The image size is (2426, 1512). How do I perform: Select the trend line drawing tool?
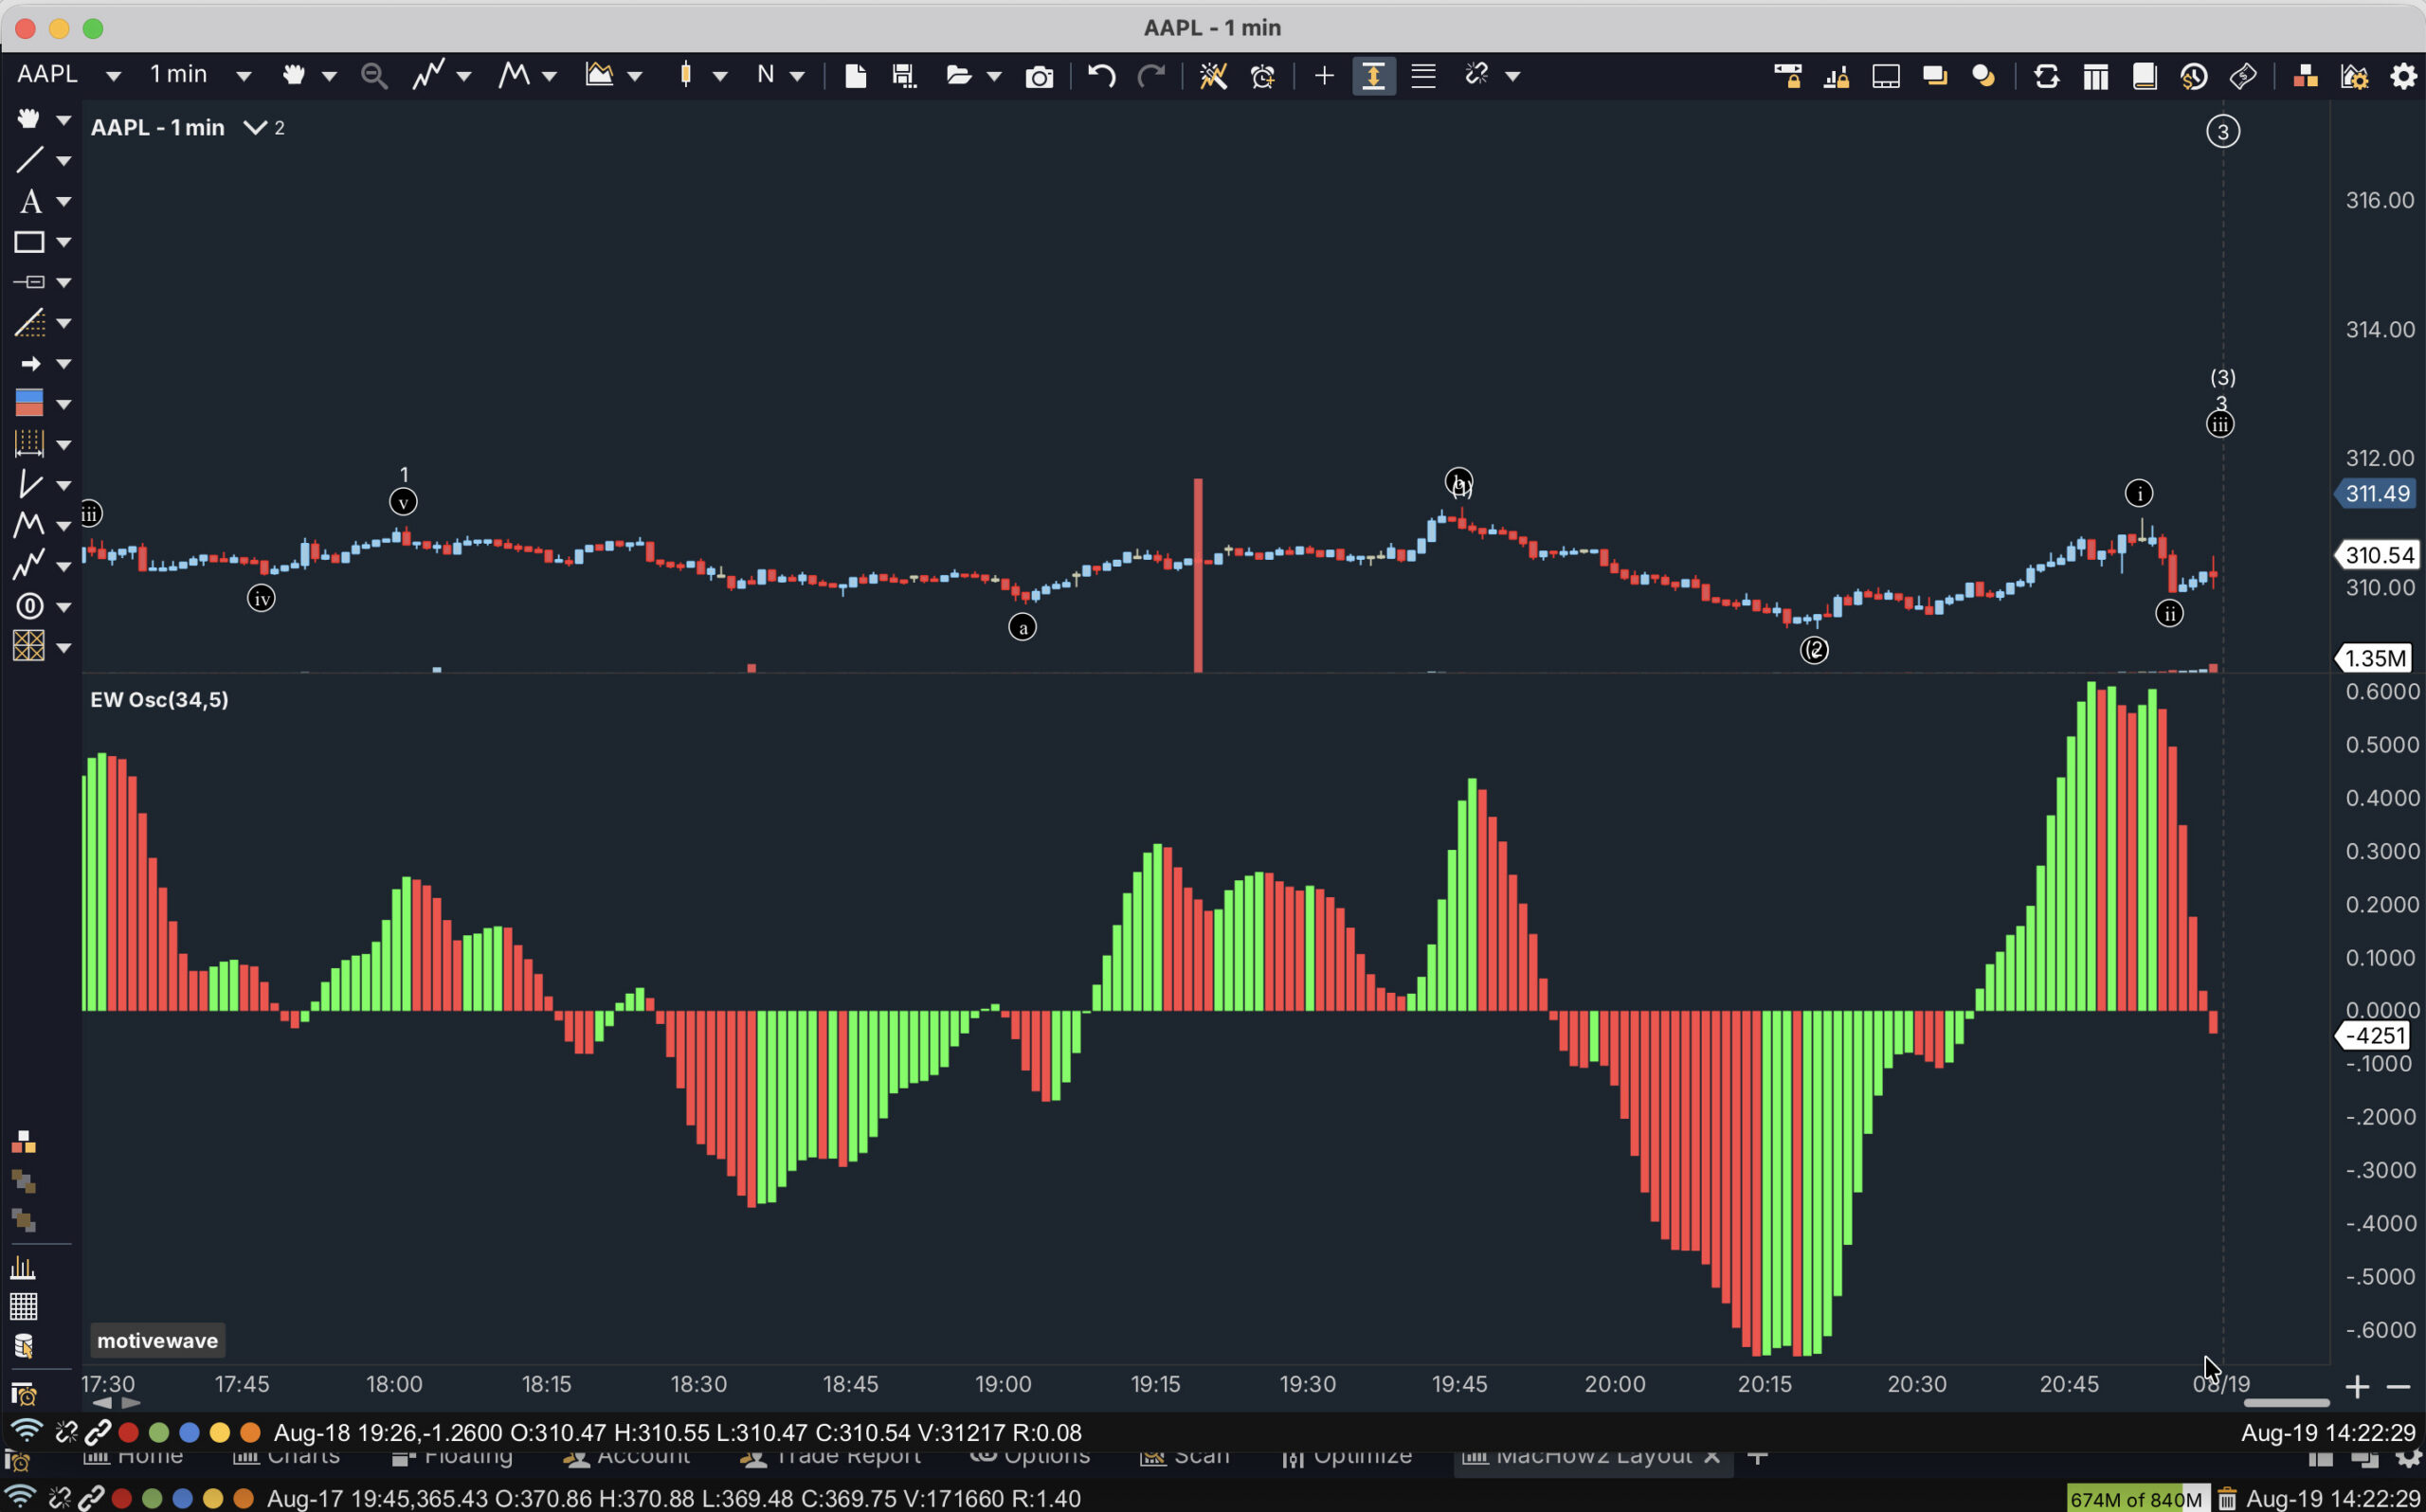click(x=29, y=160)
